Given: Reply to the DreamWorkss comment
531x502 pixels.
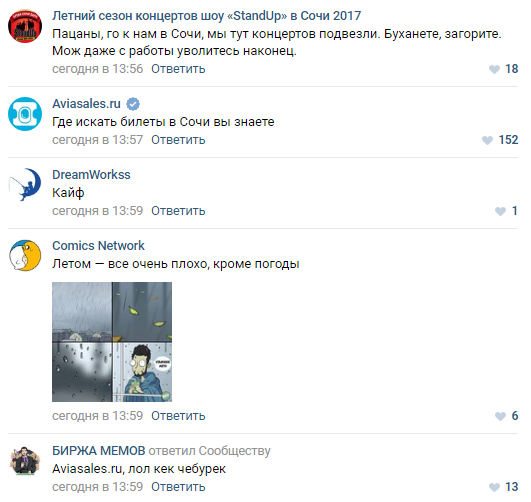Looking at the screenshot, I should coord(178,211).
